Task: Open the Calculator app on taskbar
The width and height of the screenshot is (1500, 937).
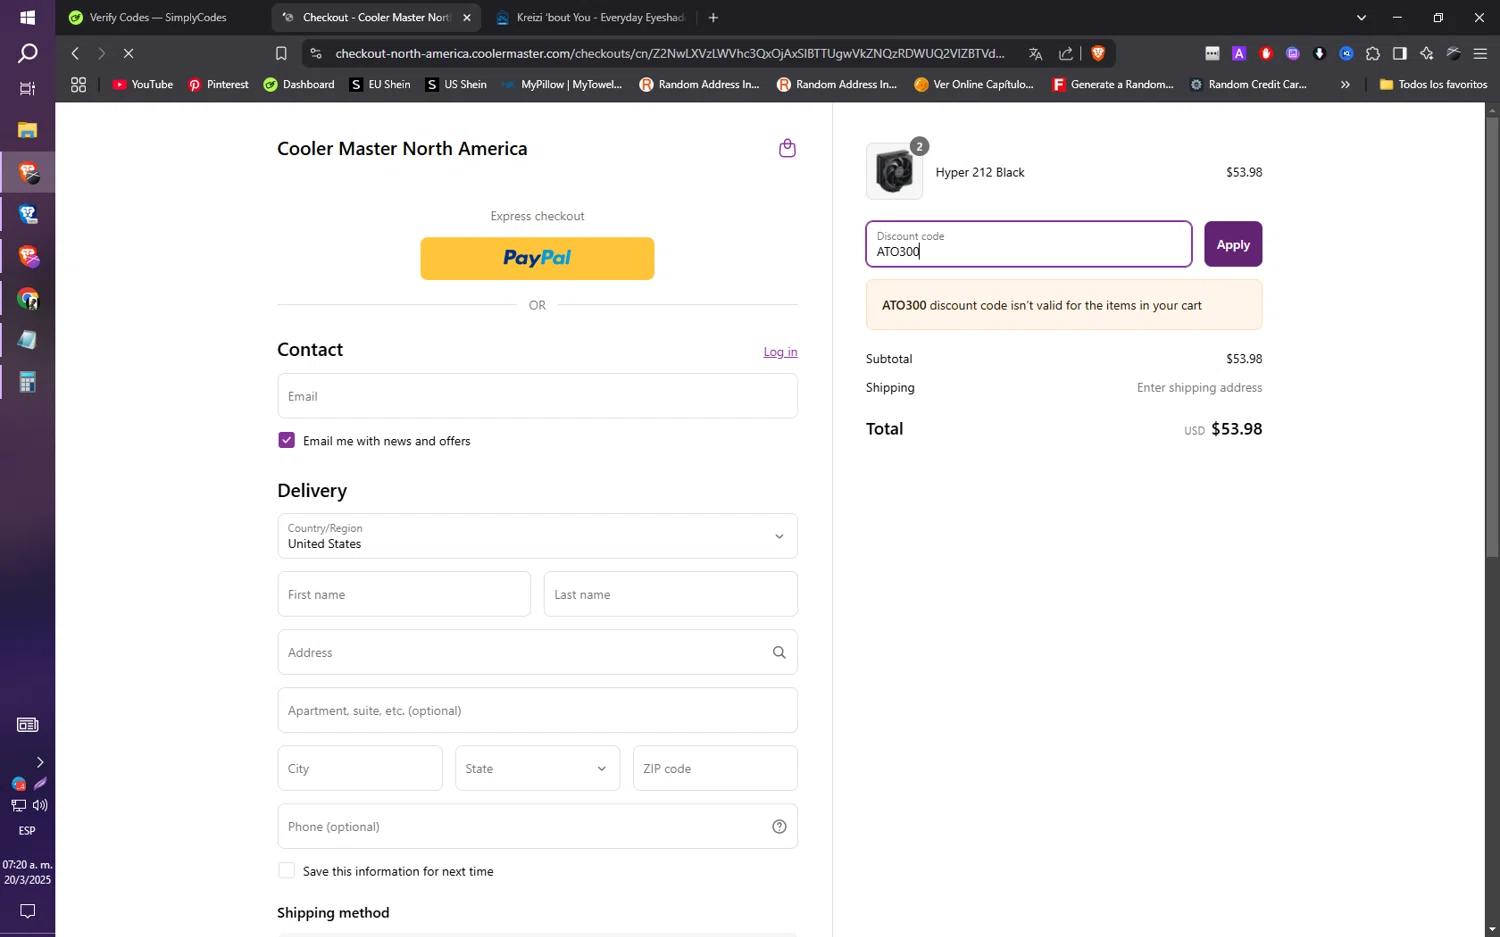Action: (27, 382)
